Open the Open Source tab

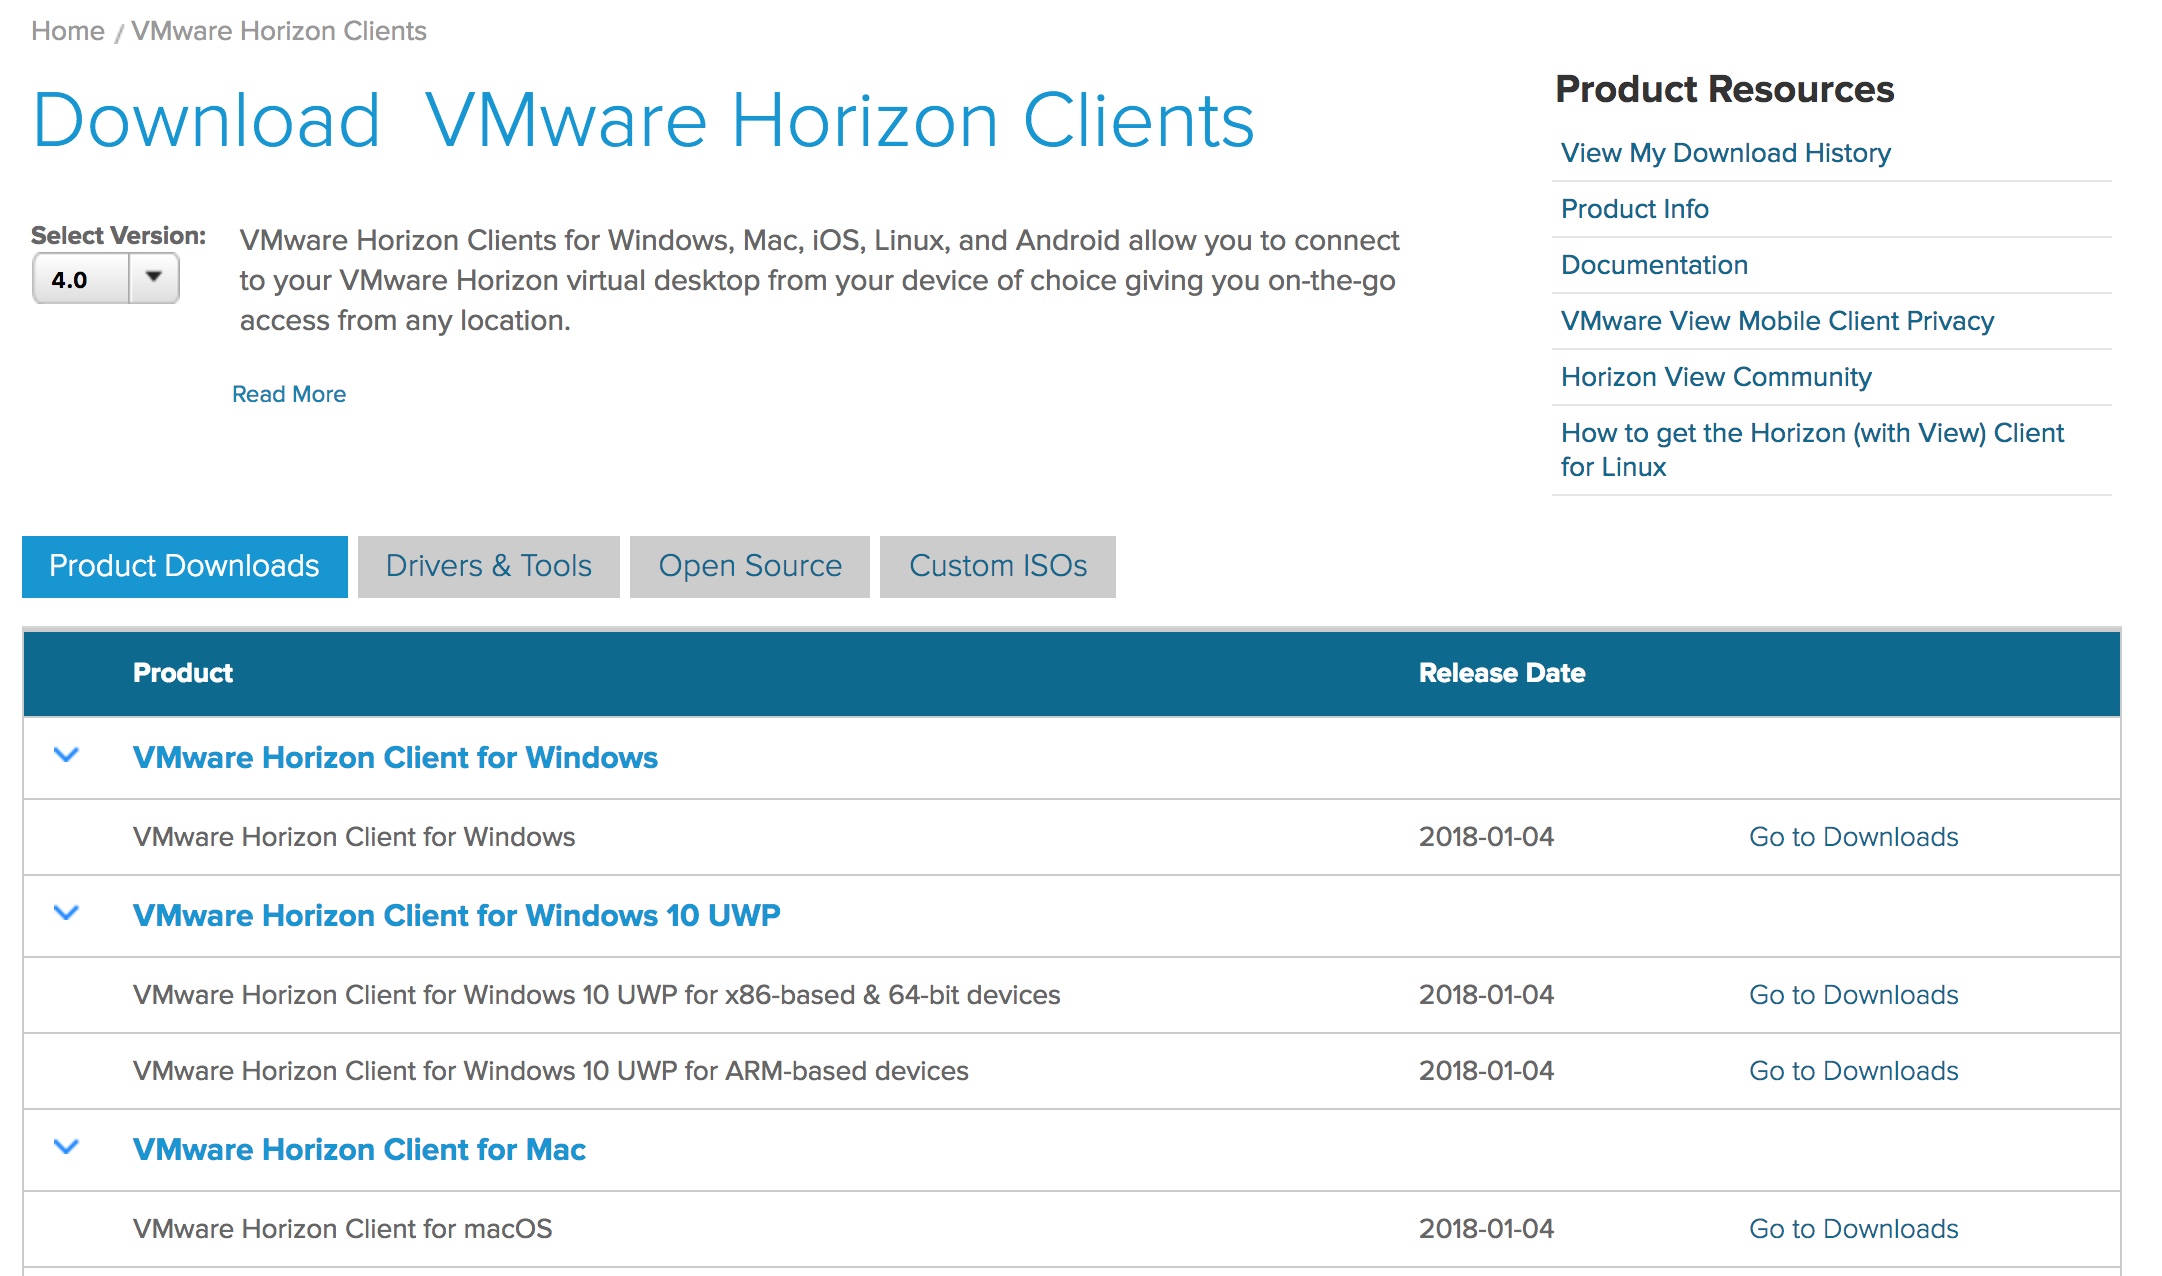pos(750,566)
